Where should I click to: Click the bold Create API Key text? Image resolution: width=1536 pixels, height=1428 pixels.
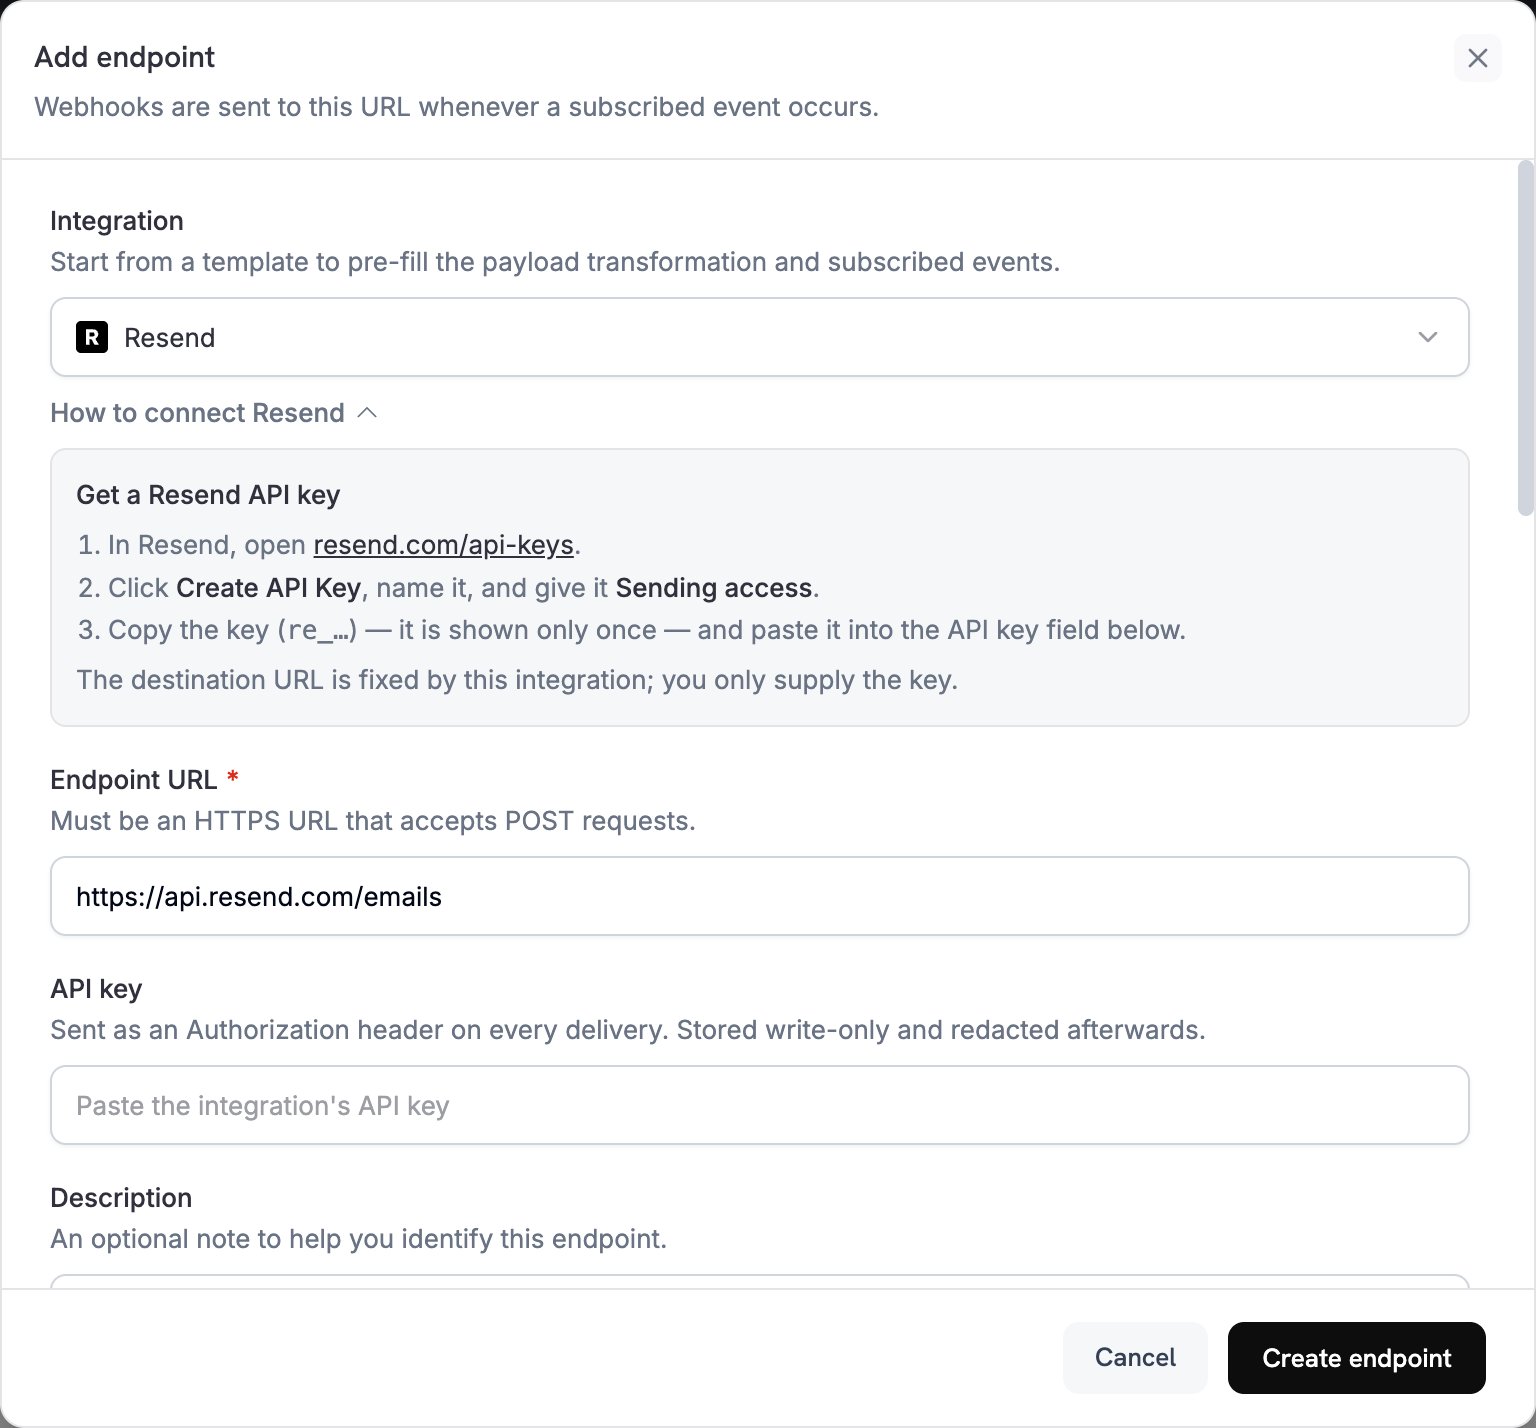pyautogui.click(x=268, y=588)
